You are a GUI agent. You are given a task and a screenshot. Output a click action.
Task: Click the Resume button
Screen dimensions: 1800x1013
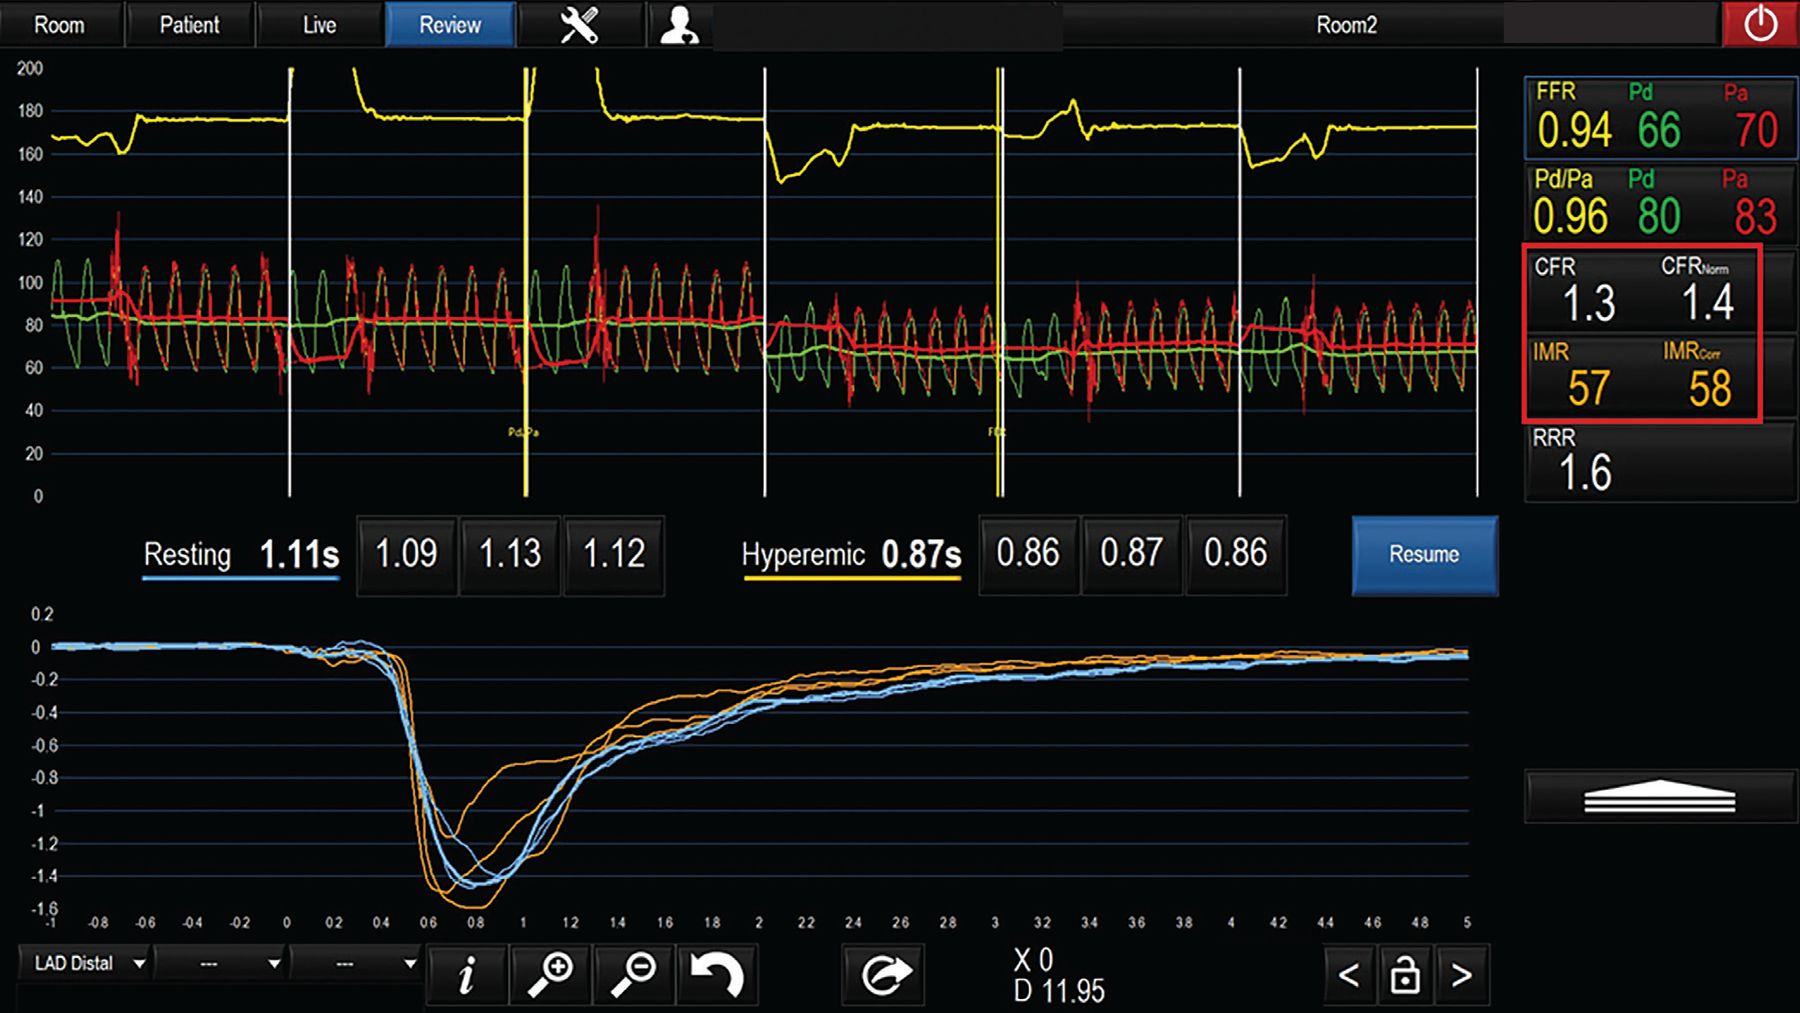[1424, 555]
